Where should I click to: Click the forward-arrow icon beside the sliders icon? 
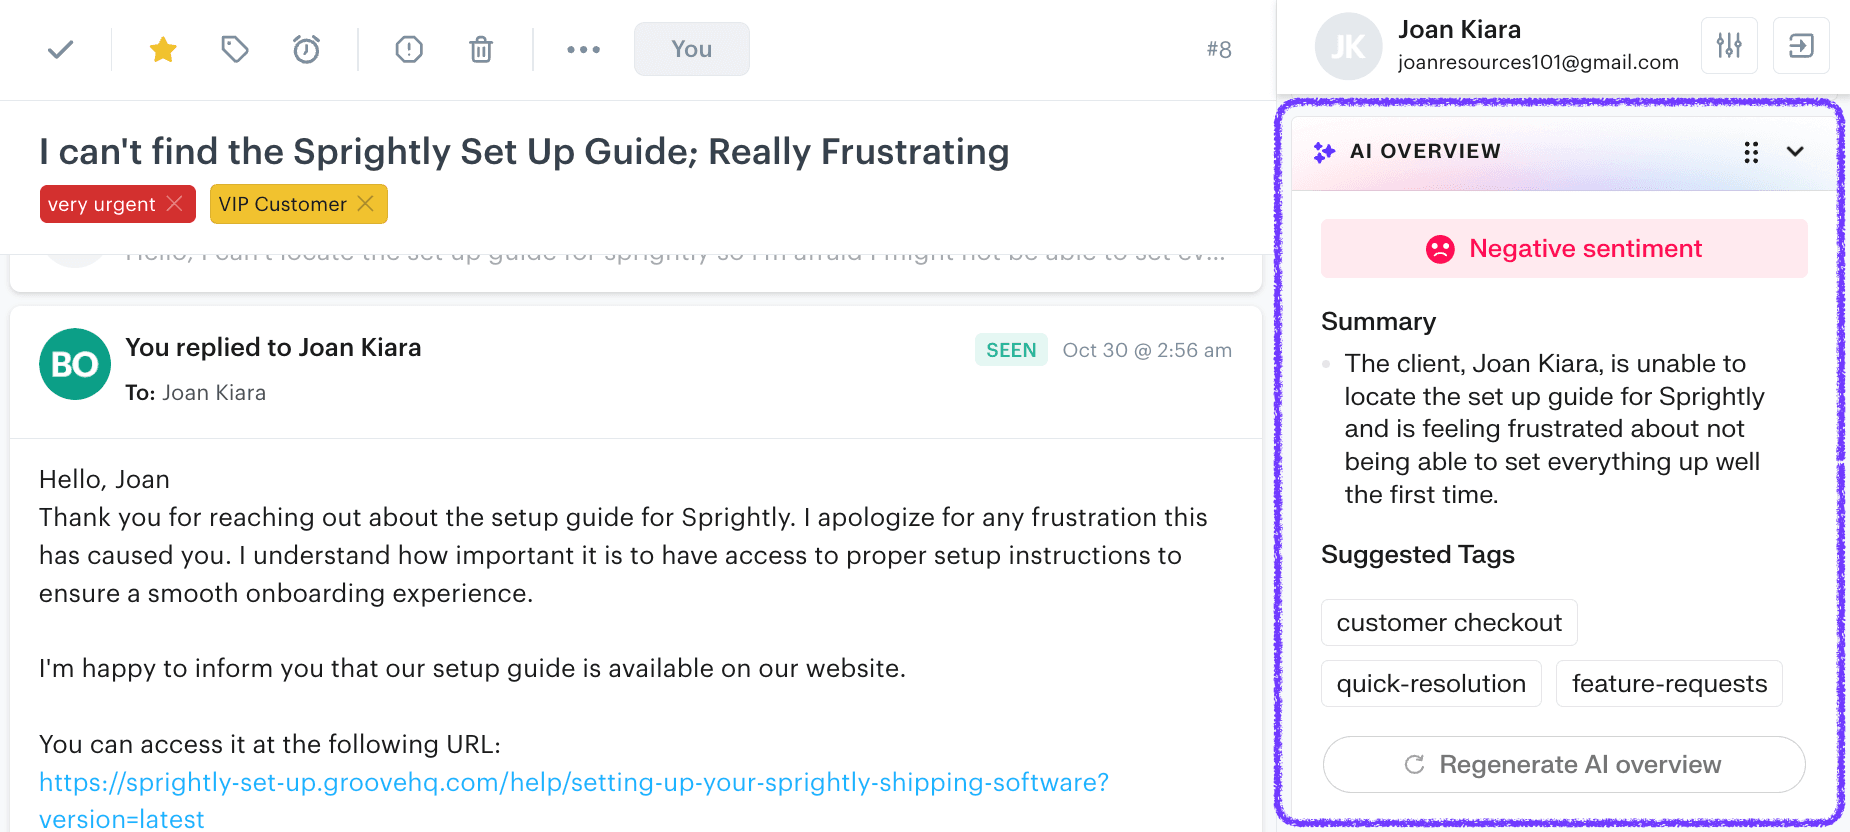[x=1801, y=45]
